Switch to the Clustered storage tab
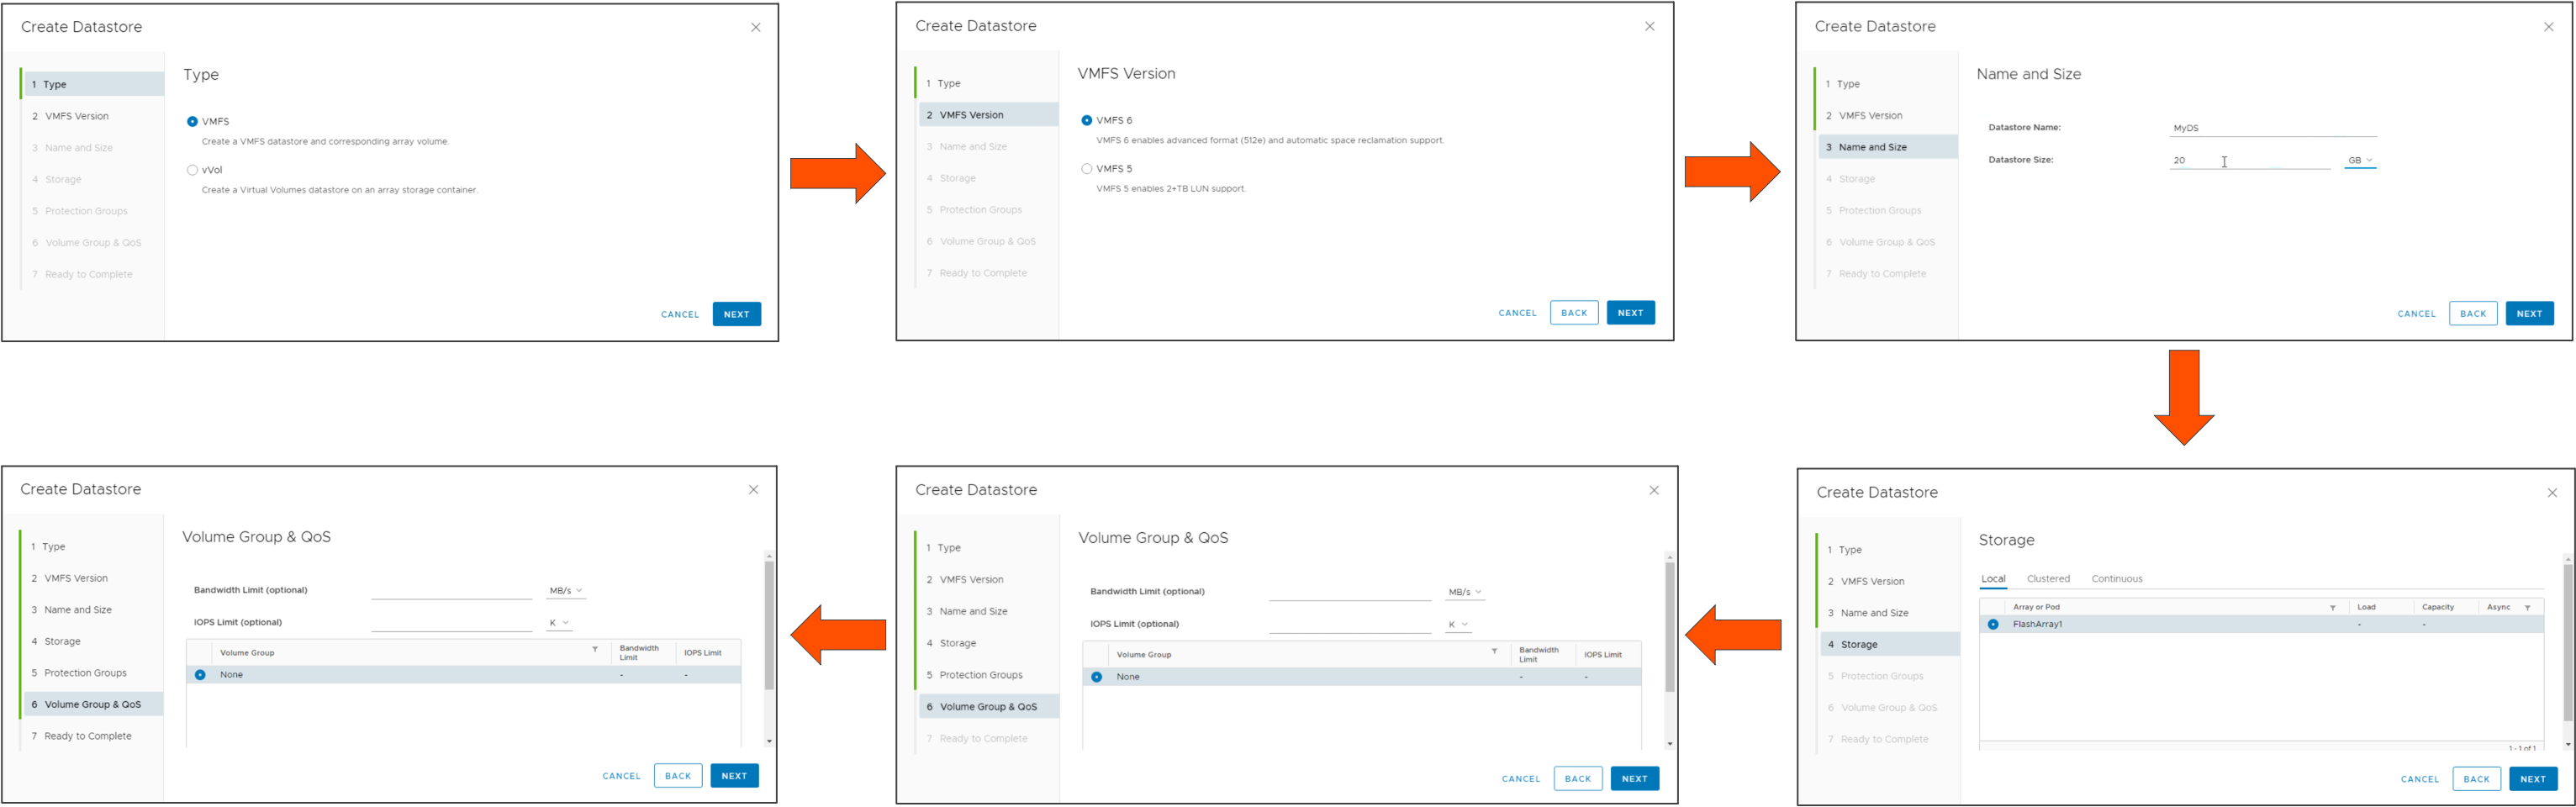2576x807 pixels. (x=2048, y=579)
